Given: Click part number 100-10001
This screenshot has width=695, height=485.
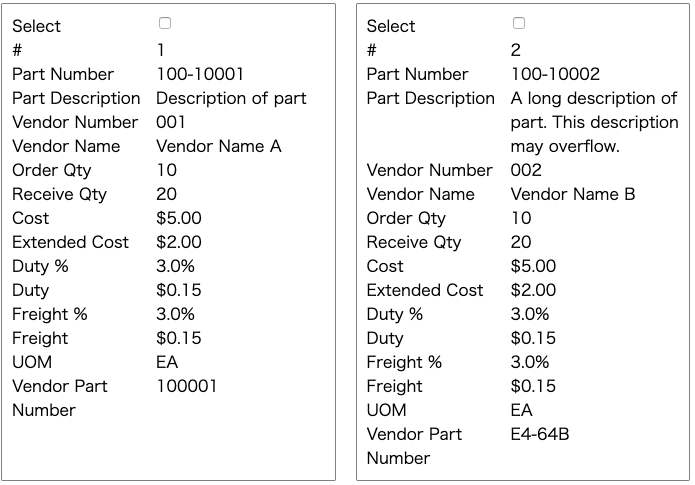Looking at the screenshot, I should (x=200, y=74).
